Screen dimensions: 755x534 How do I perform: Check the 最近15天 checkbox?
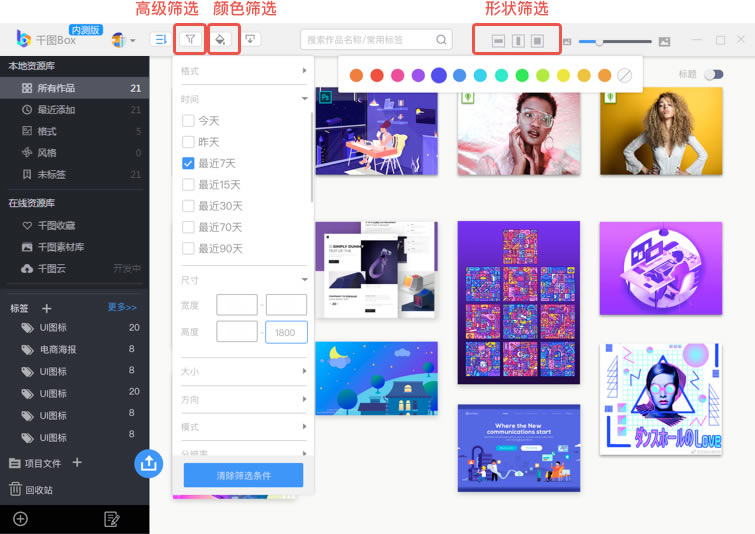[188, 184]
